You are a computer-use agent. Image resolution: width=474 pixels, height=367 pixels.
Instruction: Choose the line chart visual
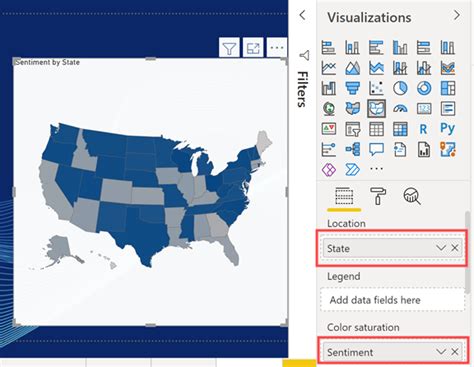329,68
